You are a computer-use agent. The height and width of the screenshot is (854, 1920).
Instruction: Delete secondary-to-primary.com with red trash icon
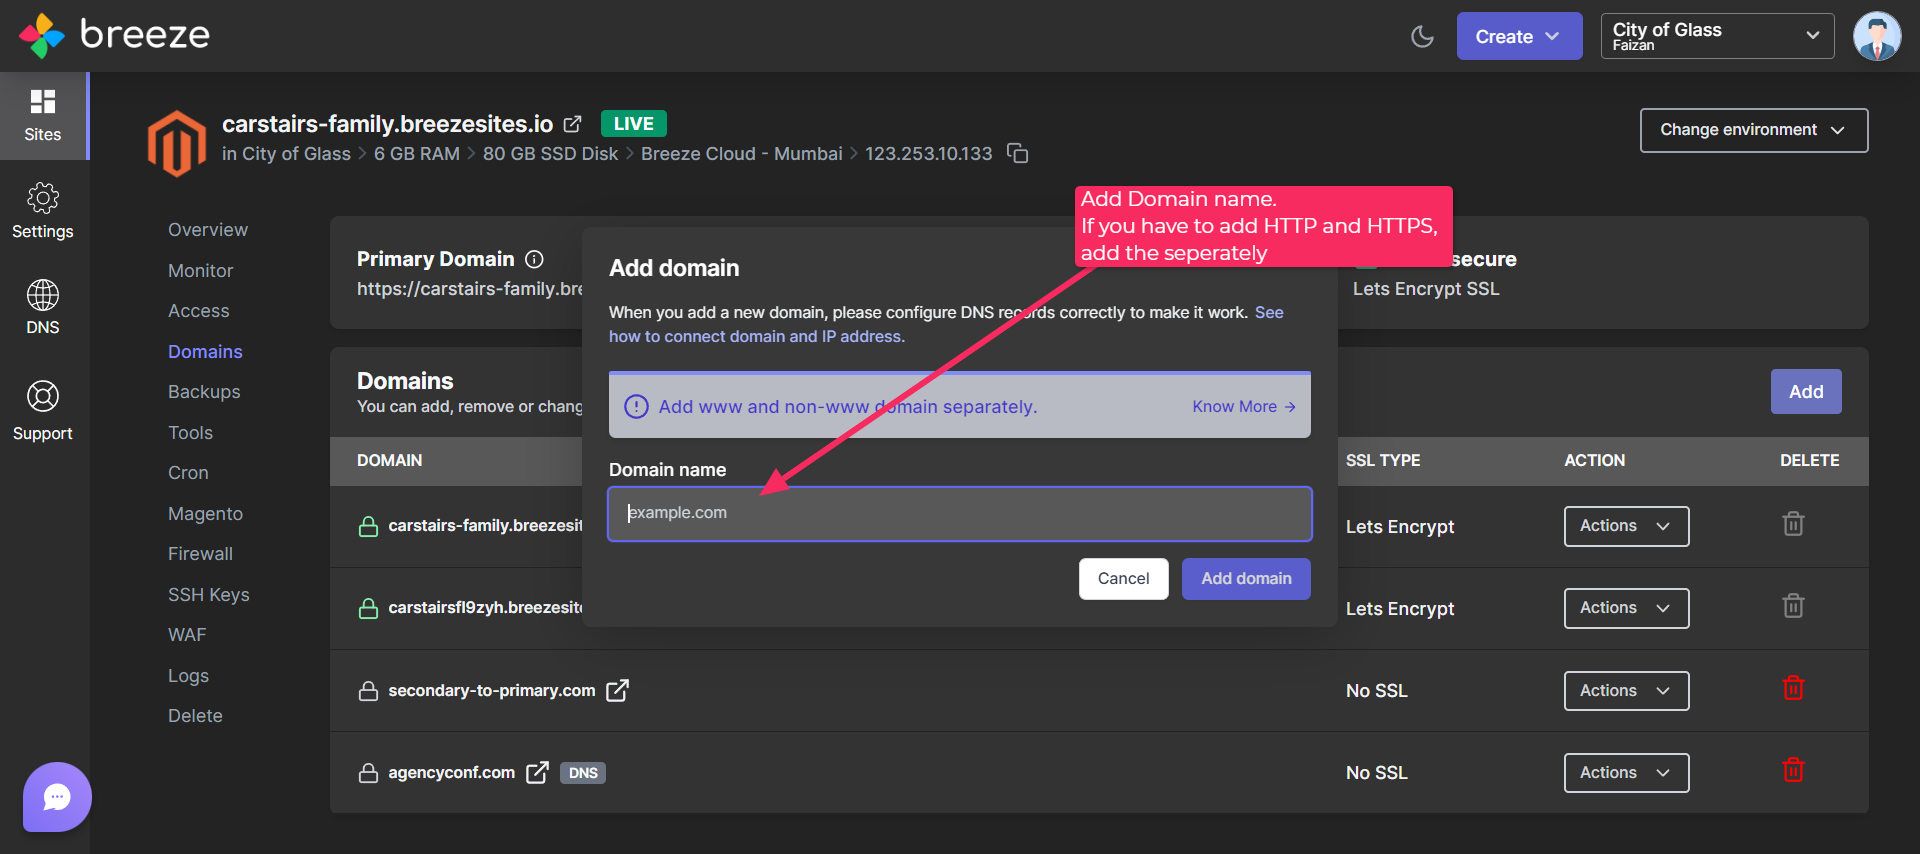[1793, 688]
